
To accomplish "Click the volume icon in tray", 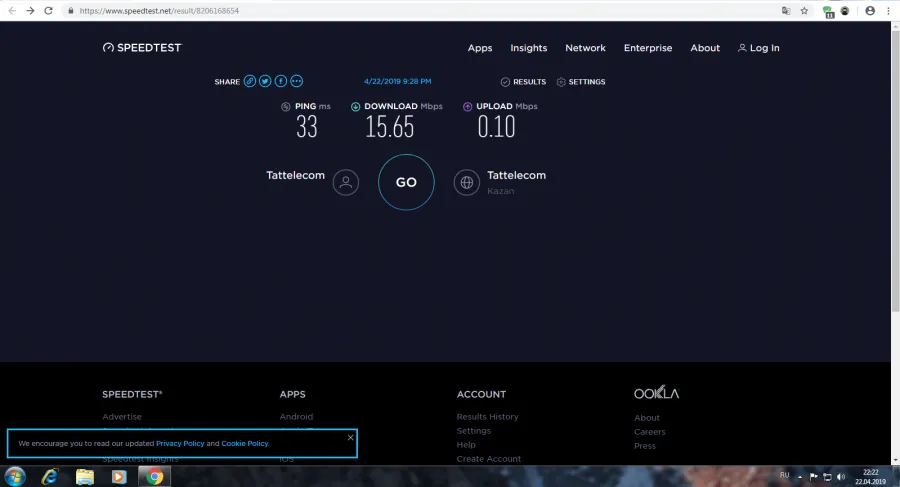I will click(x=841, y=477).
